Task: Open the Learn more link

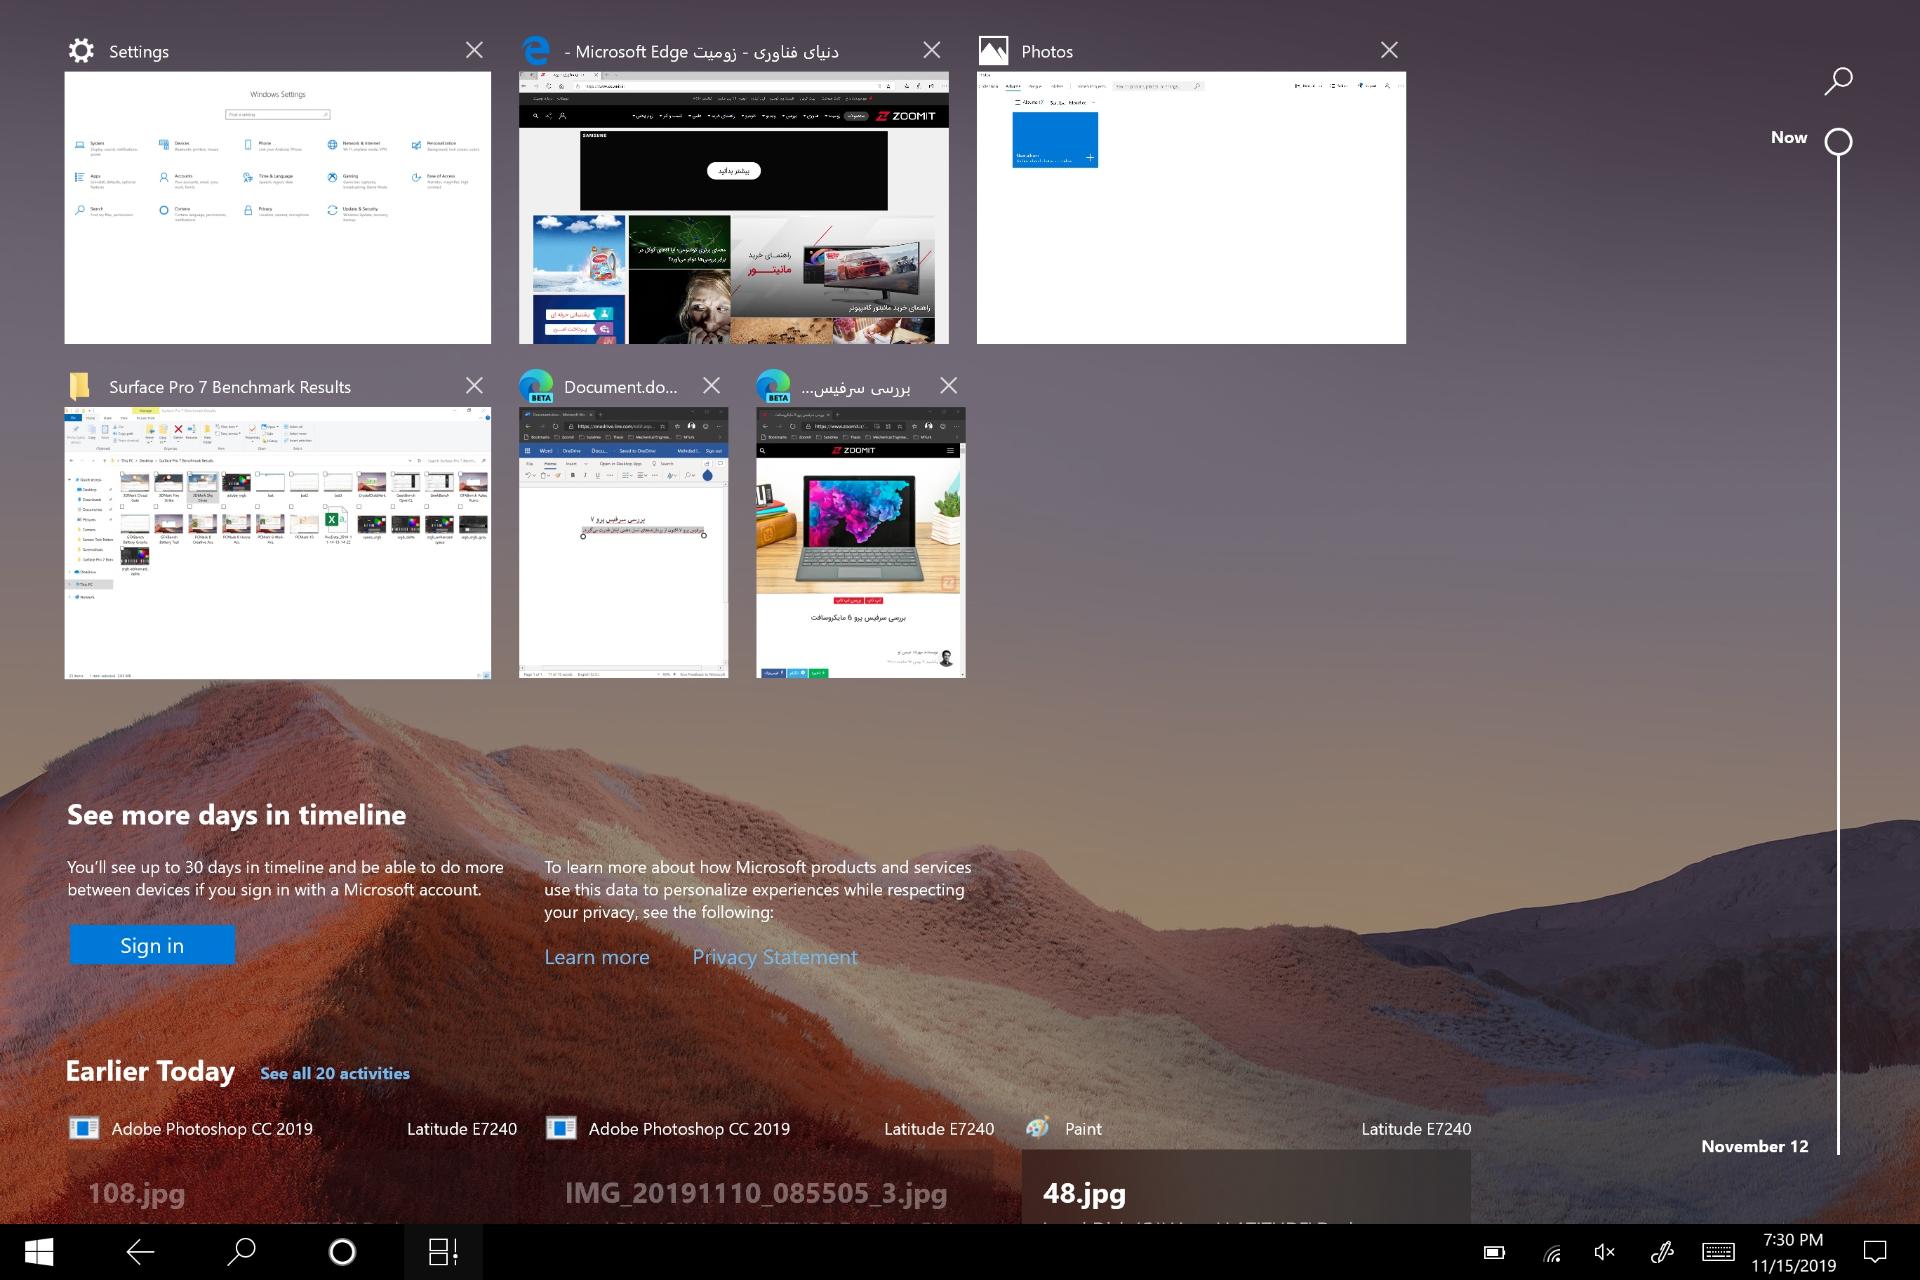Action: click(597, 957)
